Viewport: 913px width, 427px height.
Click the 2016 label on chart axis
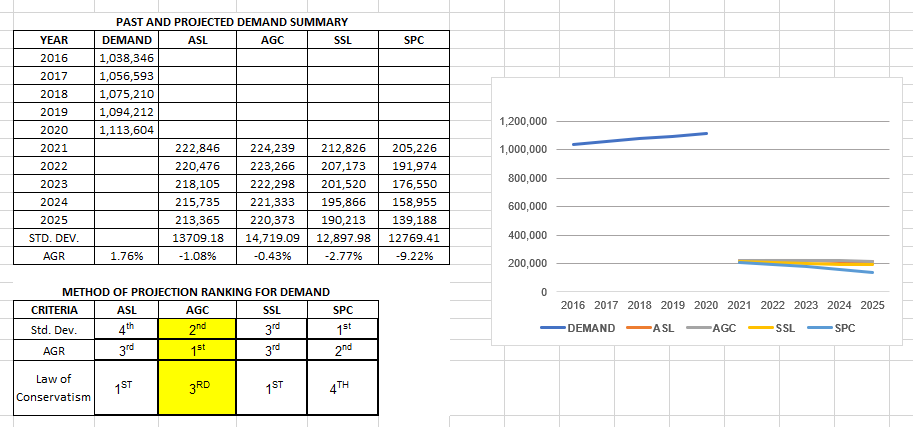coord(571,305)
